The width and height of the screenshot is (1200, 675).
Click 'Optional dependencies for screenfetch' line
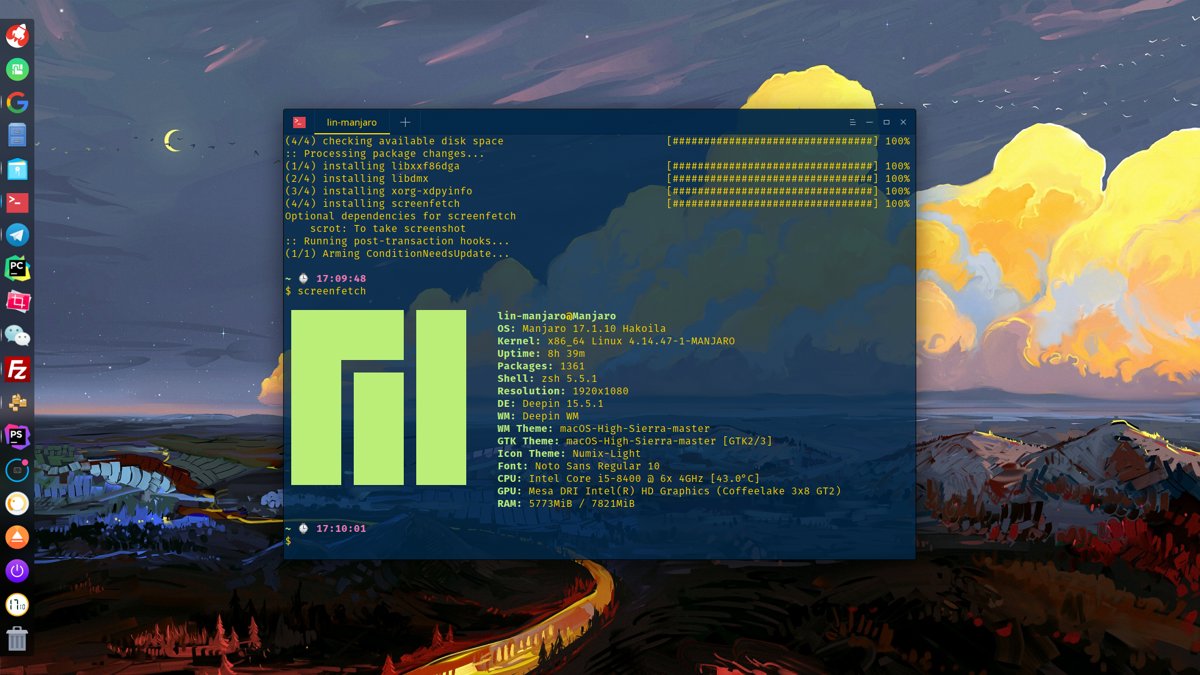click(x=401, y=216)
